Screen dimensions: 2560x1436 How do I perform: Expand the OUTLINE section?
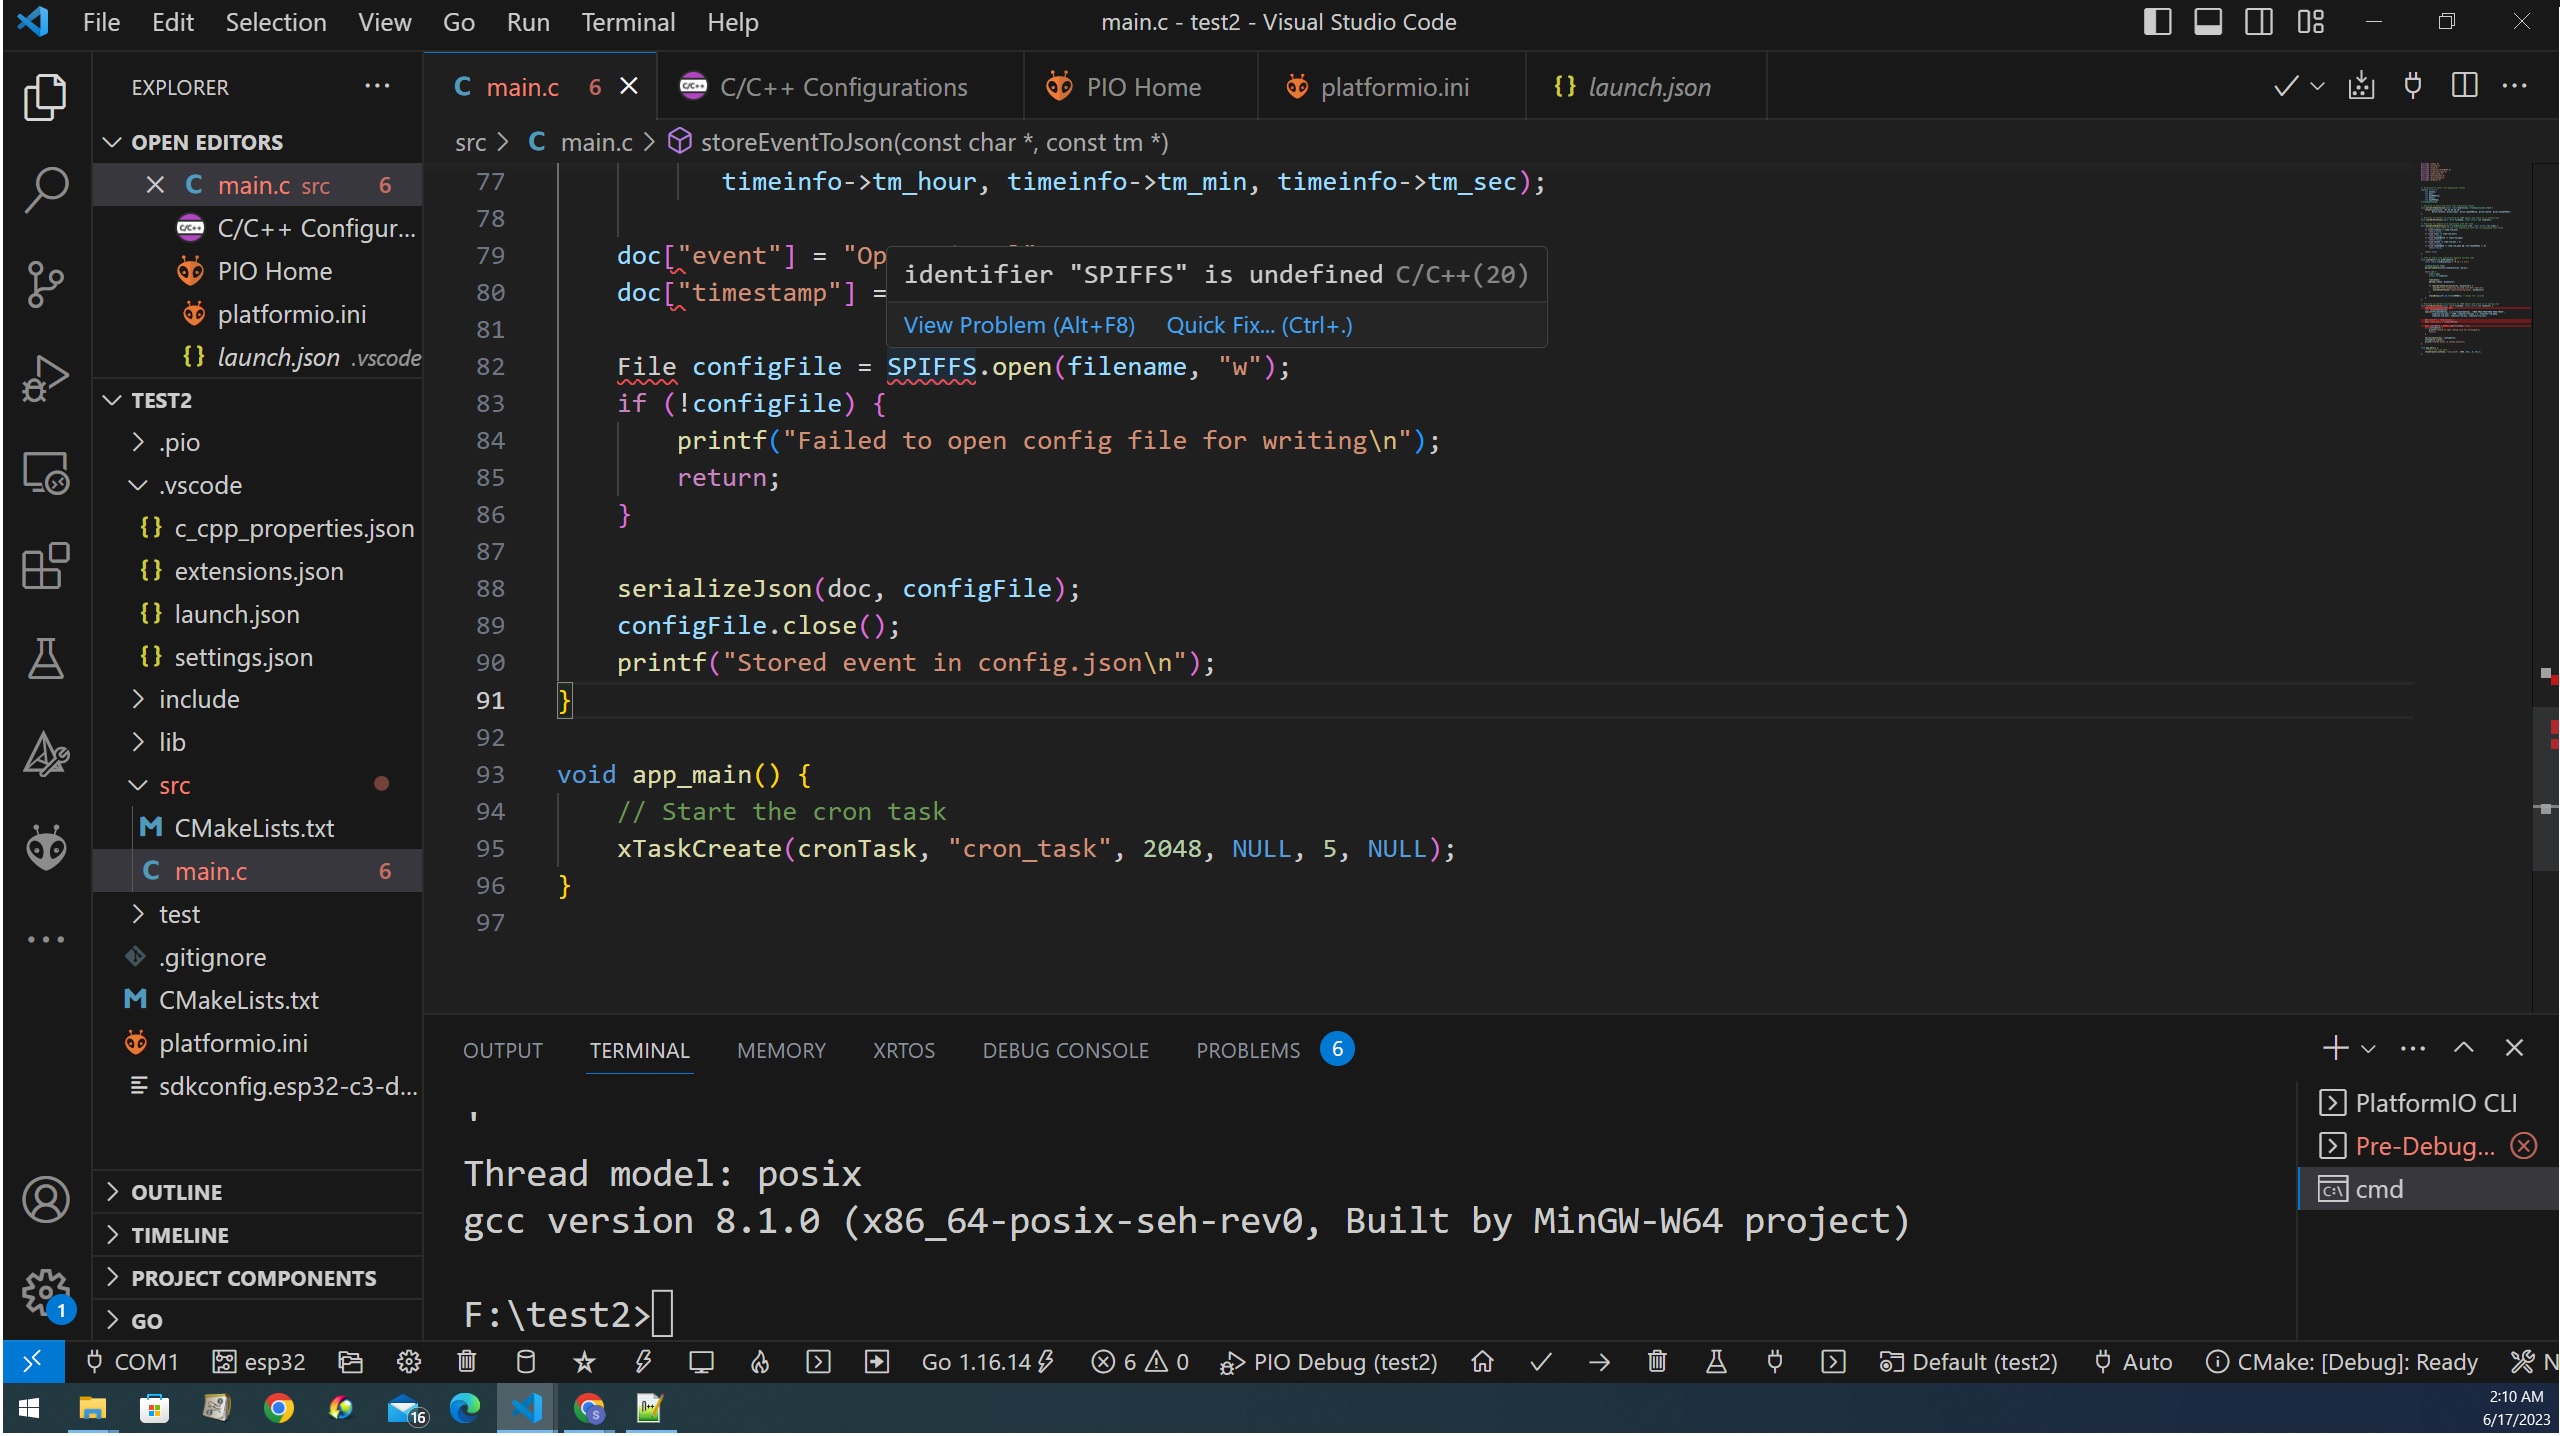(x=176, y=1191)
